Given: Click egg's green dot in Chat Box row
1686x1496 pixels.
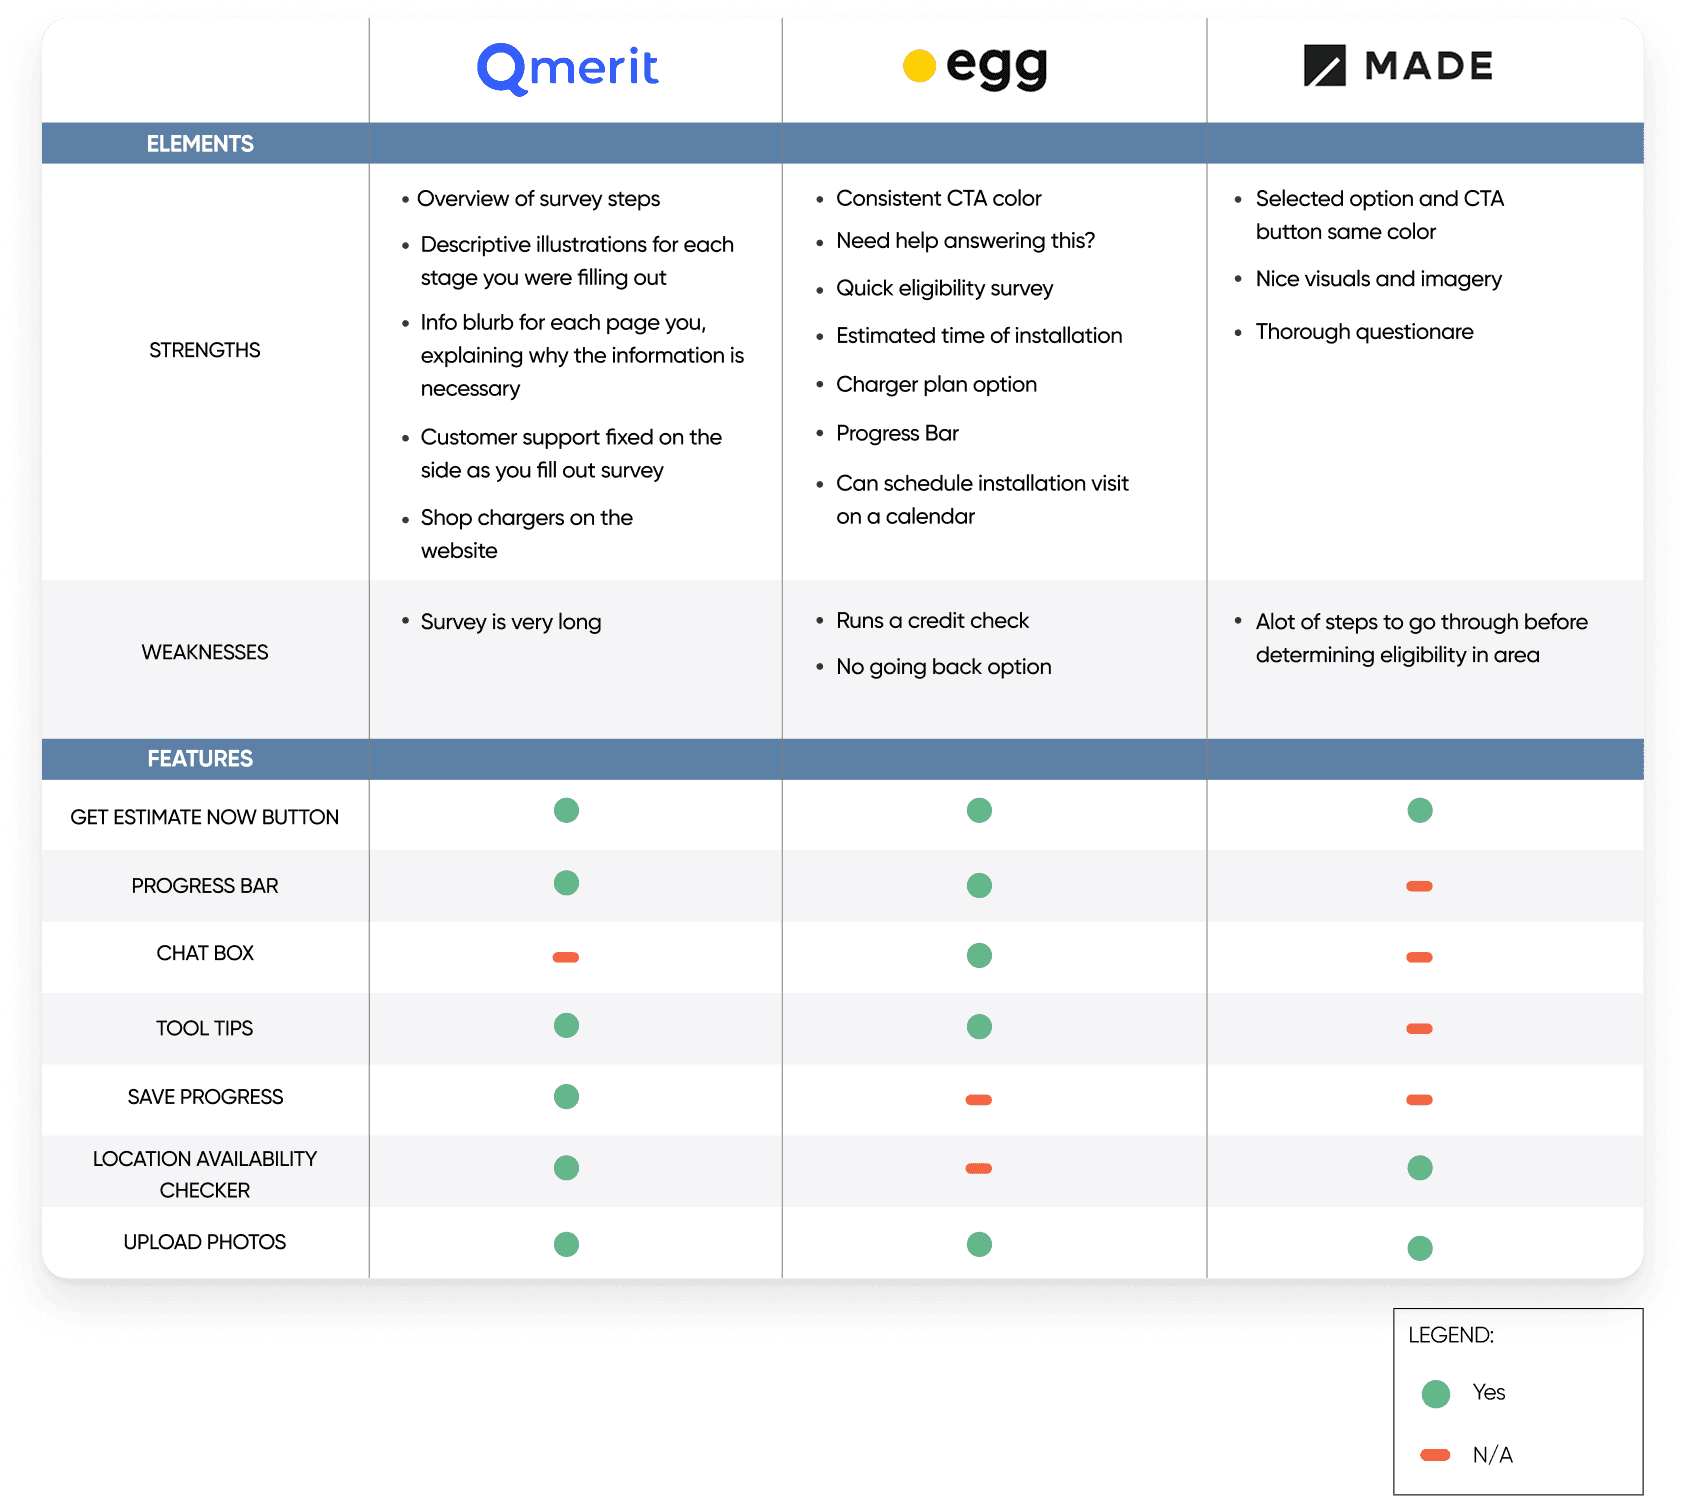Looking at the screenshot, I should (979, 955).
